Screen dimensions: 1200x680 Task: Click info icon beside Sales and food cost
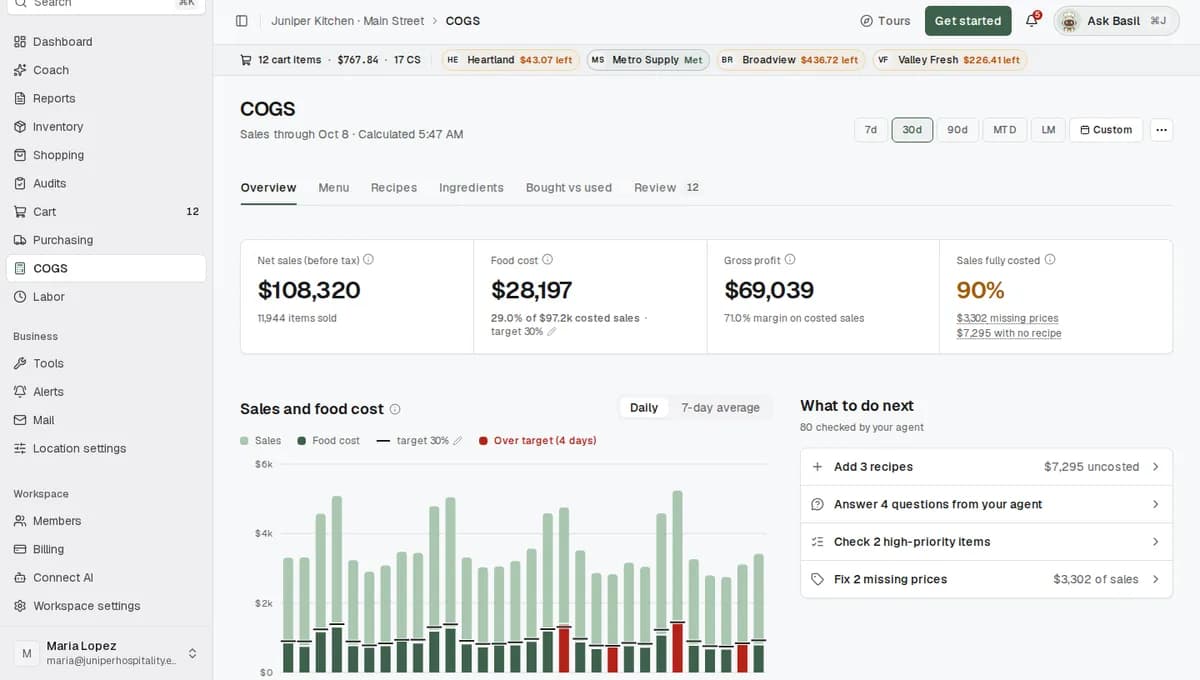pyautogui.click(x=395, y=409)
